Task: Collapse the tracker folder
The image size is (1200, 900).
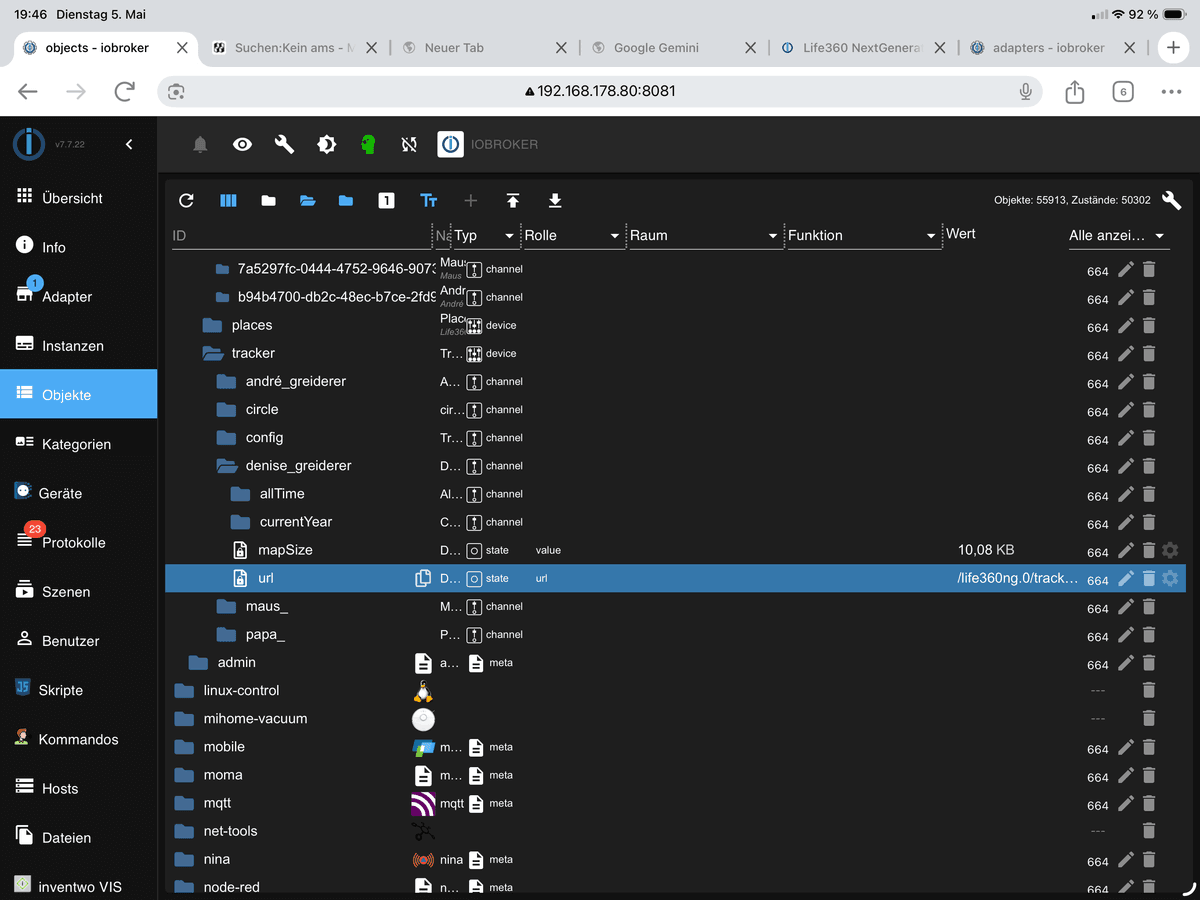Action: (212, 353)
